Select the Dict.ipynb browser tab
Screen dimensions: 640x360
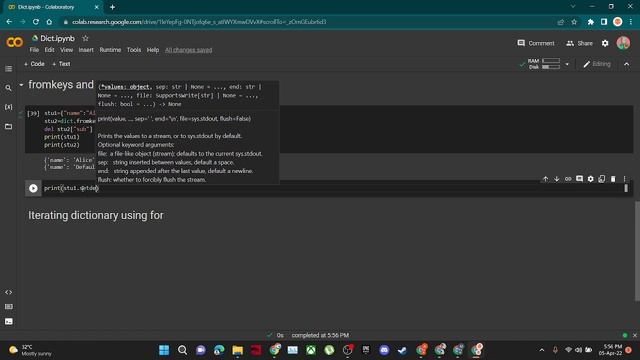(51, 7)
